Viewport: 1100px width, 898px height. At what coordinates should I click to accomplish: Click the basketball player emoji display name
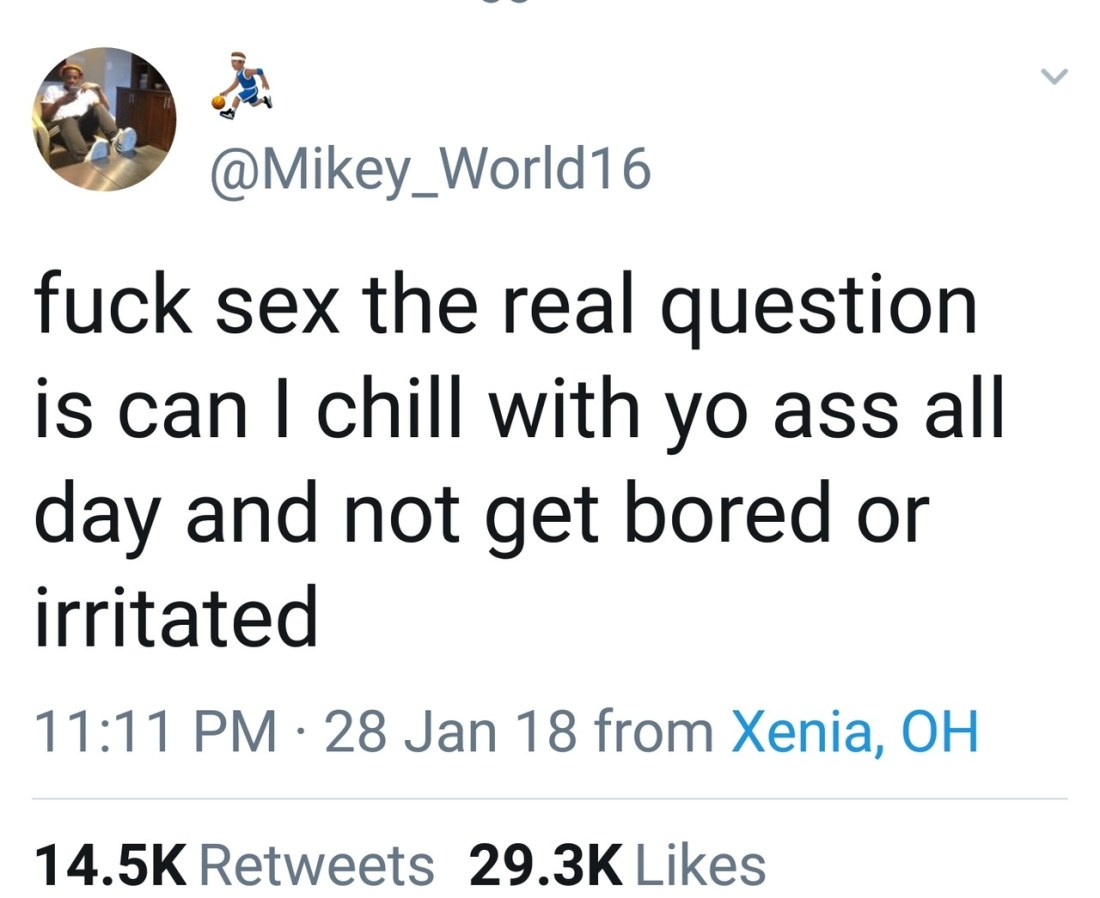coord(241,84)
